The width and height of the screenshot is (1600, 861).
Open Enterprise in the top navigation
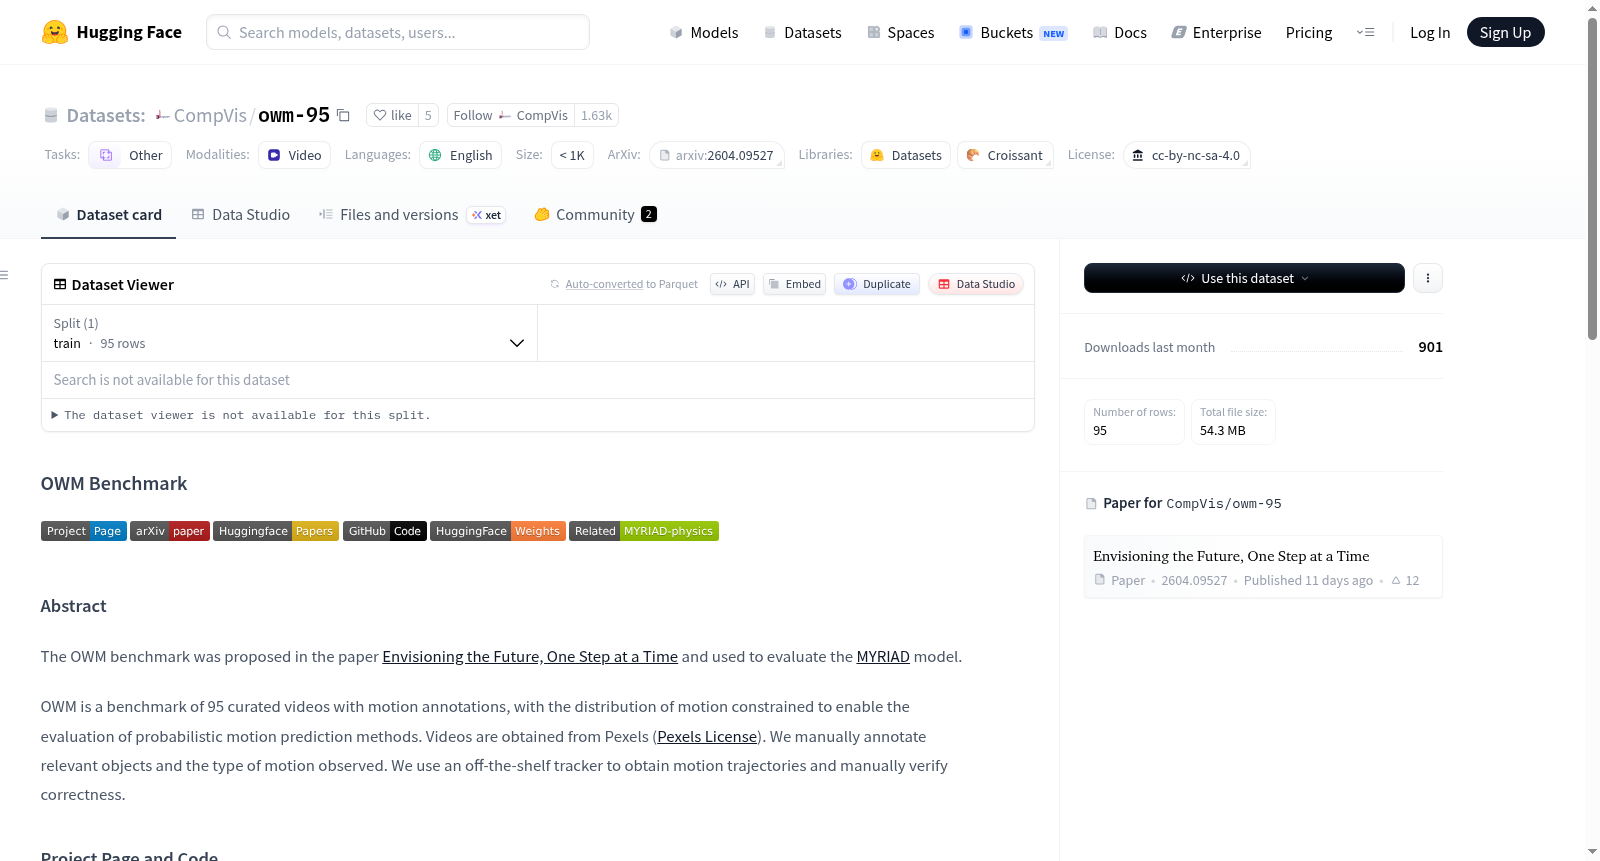pos(1216,32)
